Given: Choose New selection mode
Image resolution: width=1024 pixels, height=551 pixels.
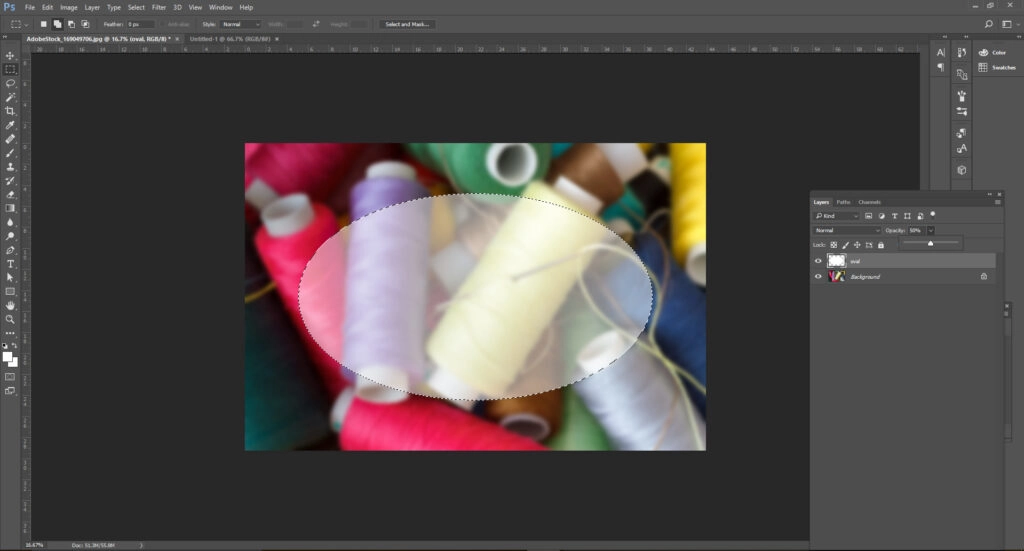Looking at the screenshot, I should pyautogui.click(x=44, y=24).
